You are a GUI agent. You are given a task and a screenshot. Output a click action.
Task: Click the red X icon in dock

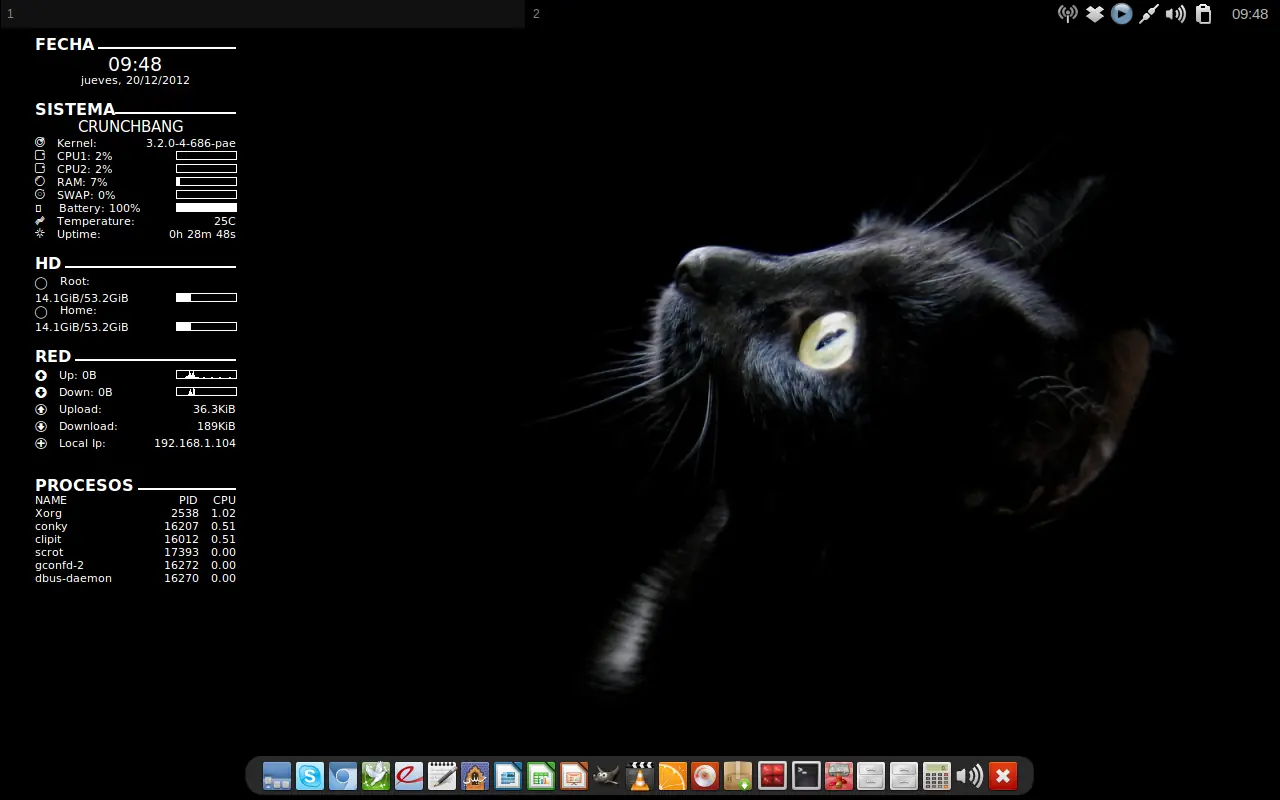(x=1003, y=776)
